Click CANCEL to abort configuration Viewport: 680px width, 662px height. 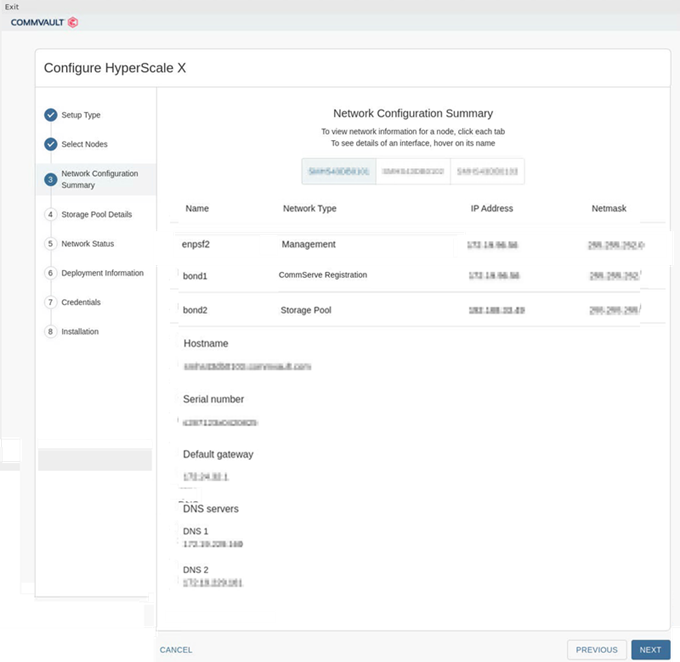(176, 650)
